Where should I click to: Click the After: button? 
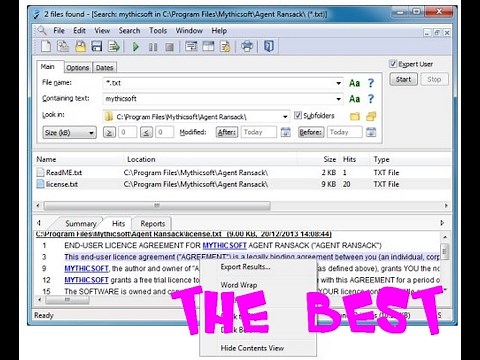(227, 132)
